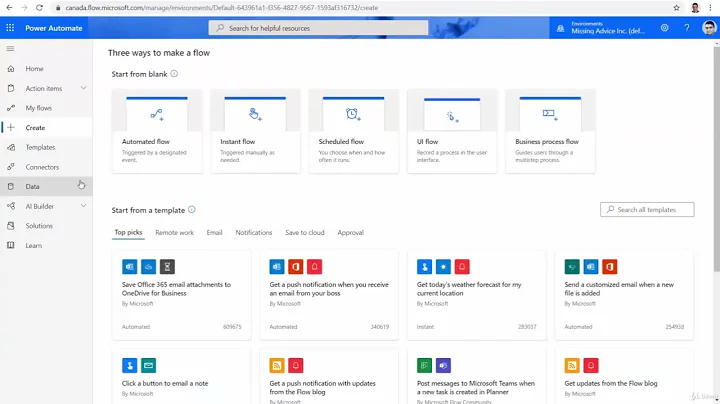Viewport: 720px width, 404px height.
Task: Switch to the Notifications tab
Action: click(253, 233)
